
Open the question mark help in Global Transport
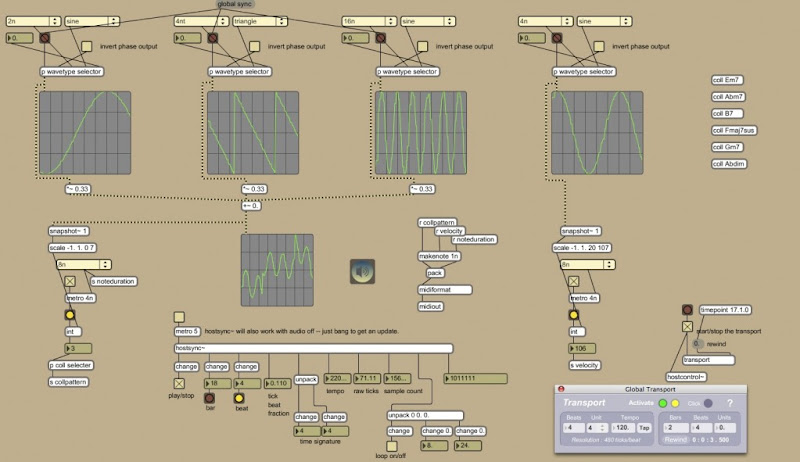pos(730,403)
